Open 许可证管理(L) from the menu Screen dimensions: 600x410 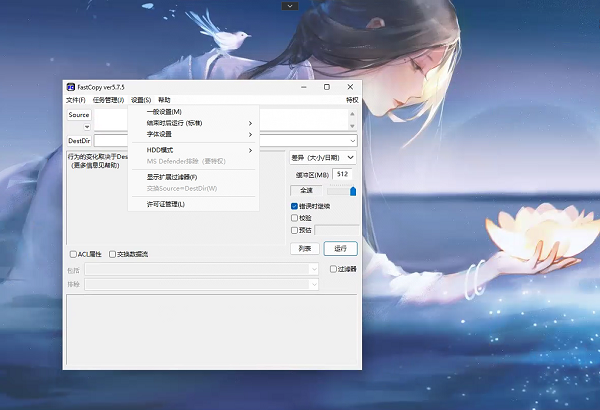click(194, 204)
